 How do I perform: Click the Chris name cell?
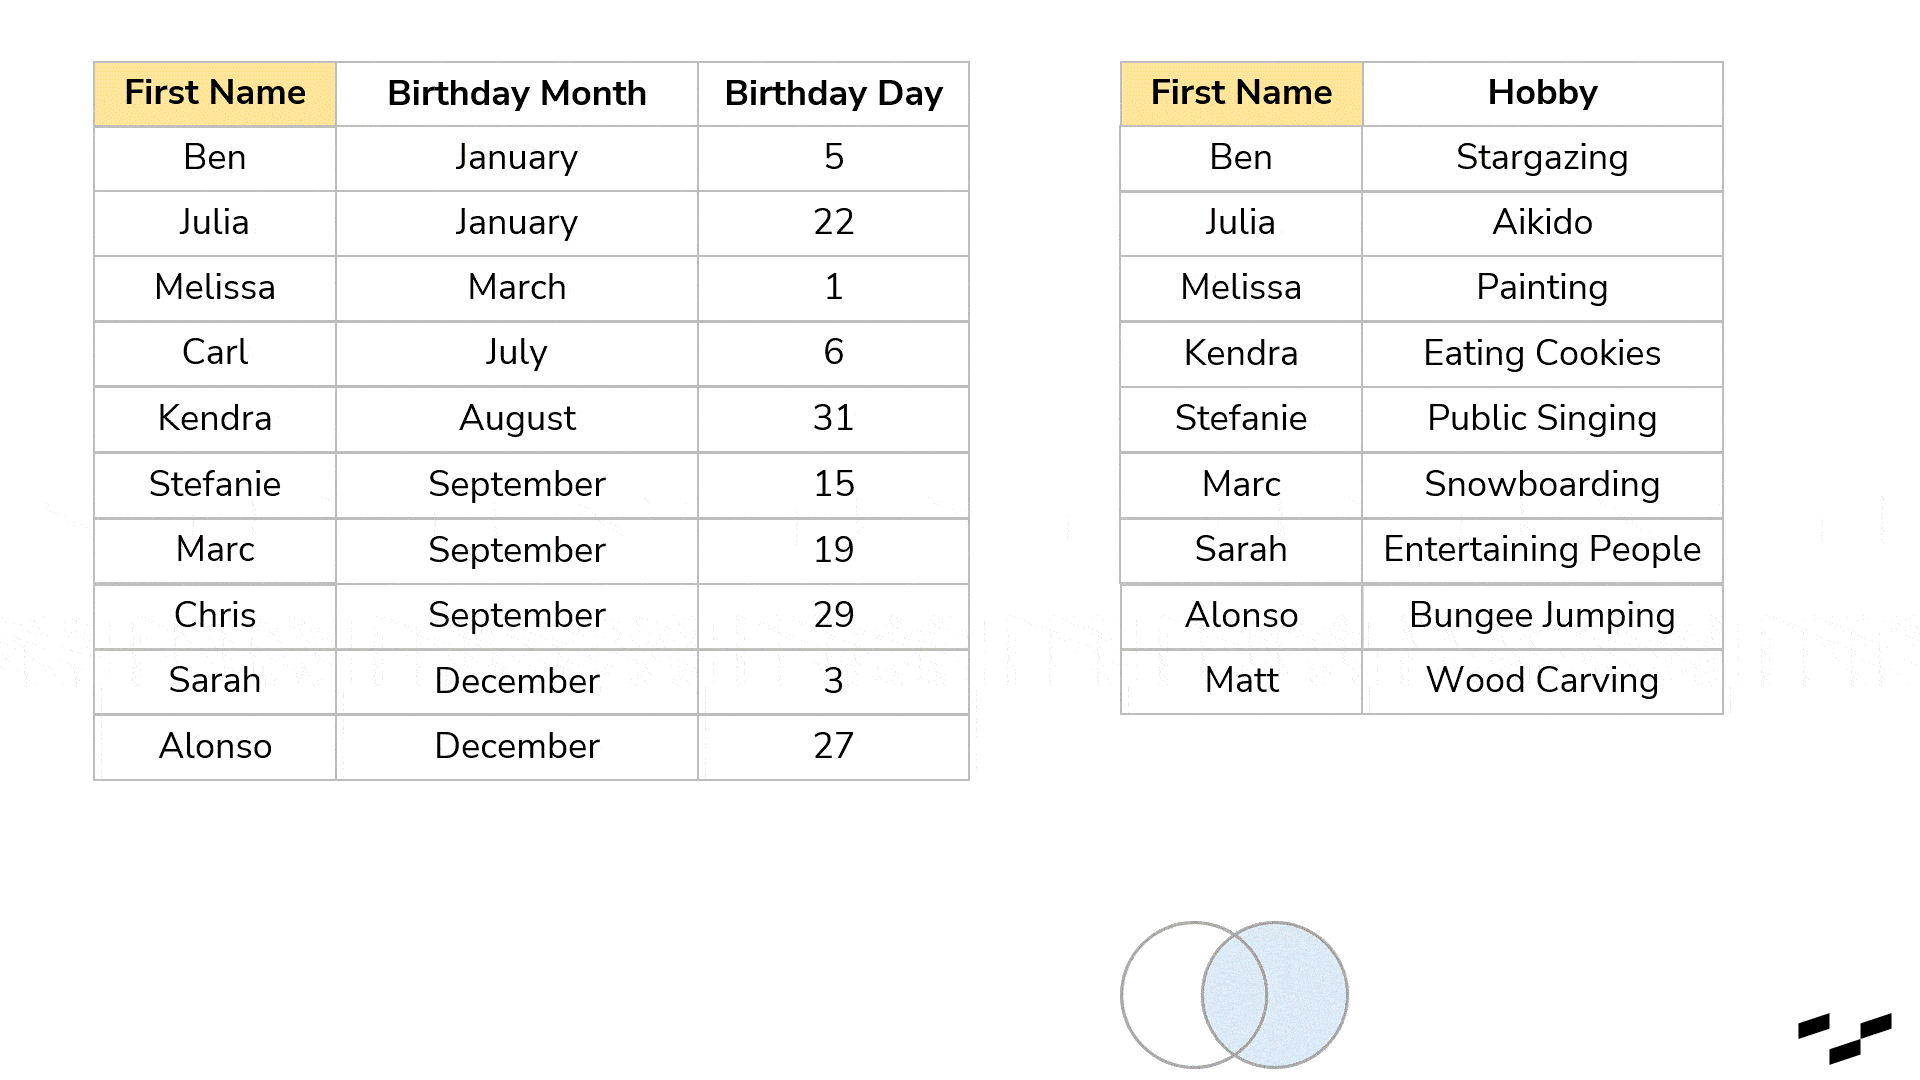coord(215,616)
